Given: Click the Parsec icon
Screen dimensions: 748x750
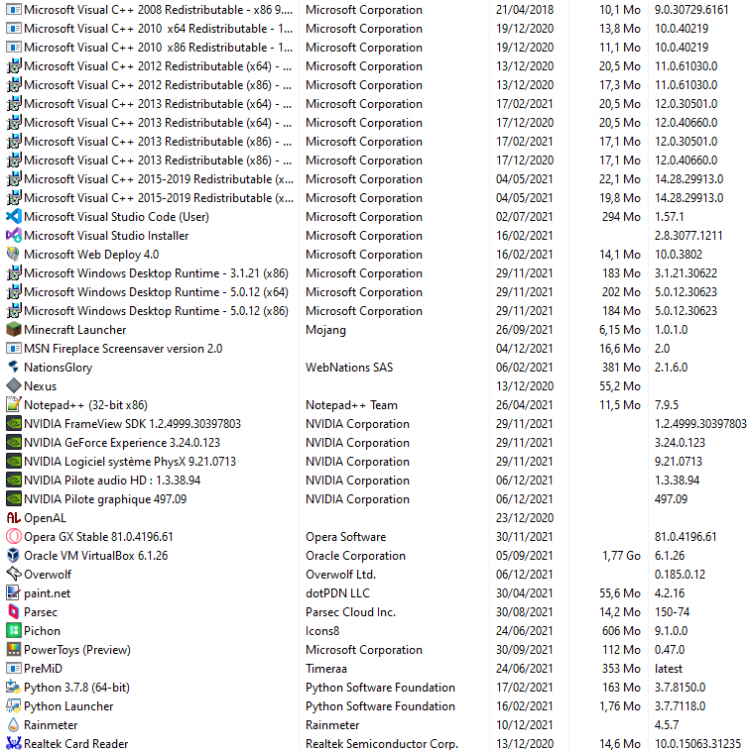Looking at the screenshot, I should (x=13, y=612).
